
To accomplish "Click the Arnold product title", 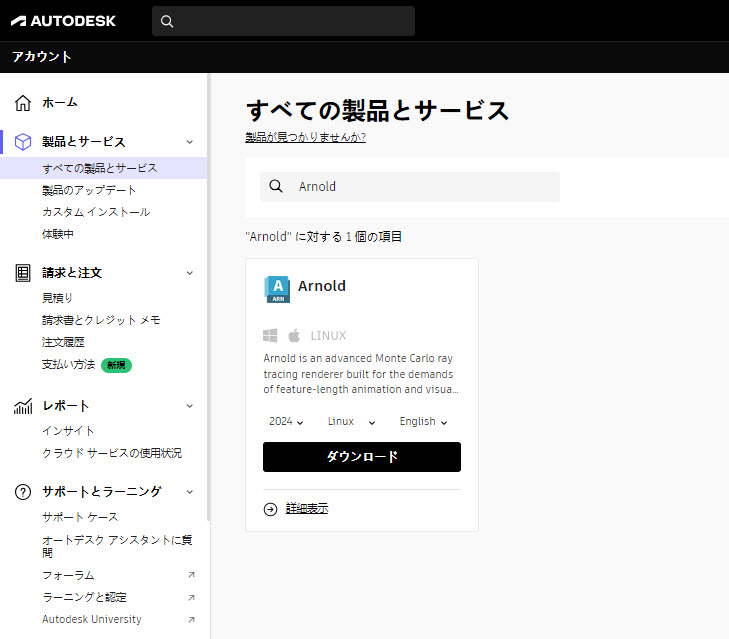I will pyautogui.click(x=322, y=286).
